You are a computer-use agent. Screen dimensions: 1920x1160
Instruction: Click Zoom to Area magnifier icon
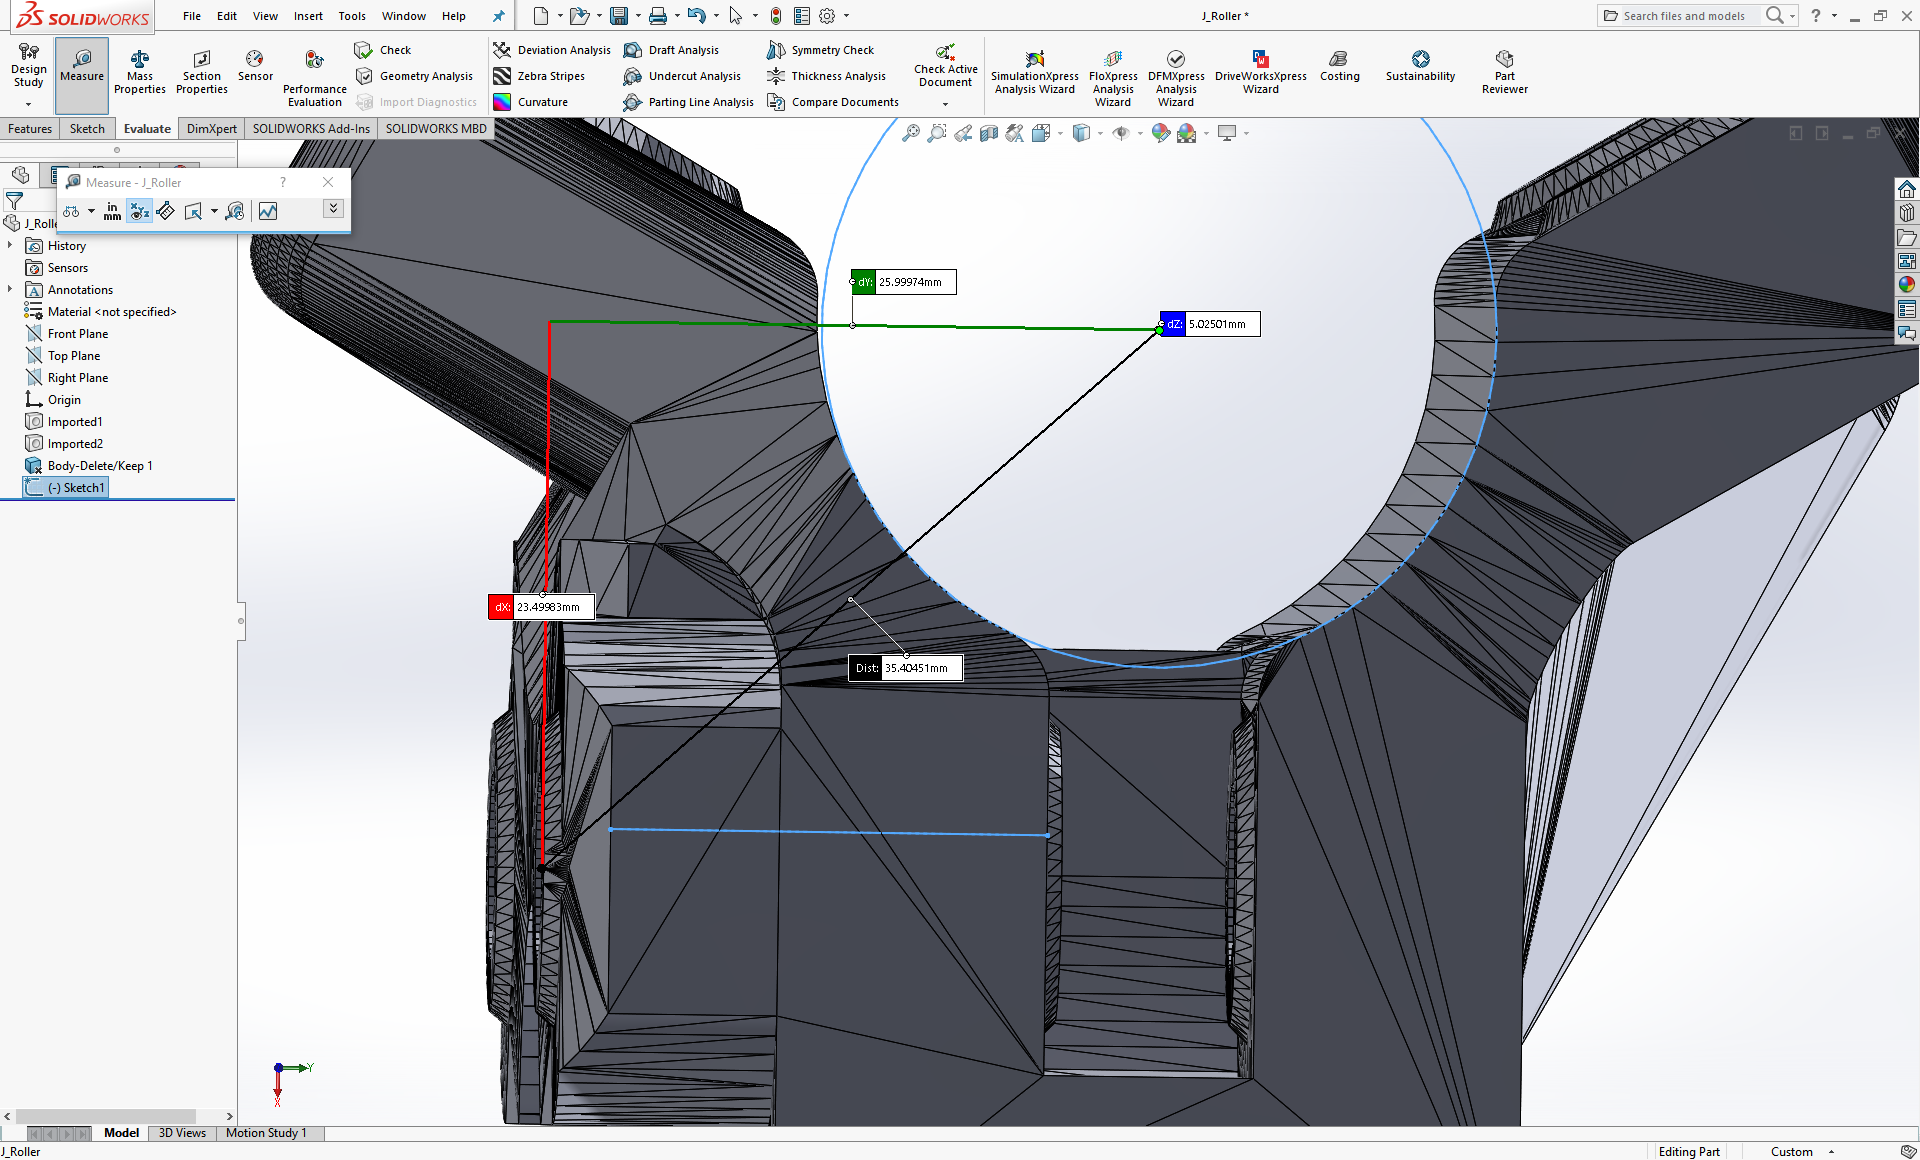[937, 133]
